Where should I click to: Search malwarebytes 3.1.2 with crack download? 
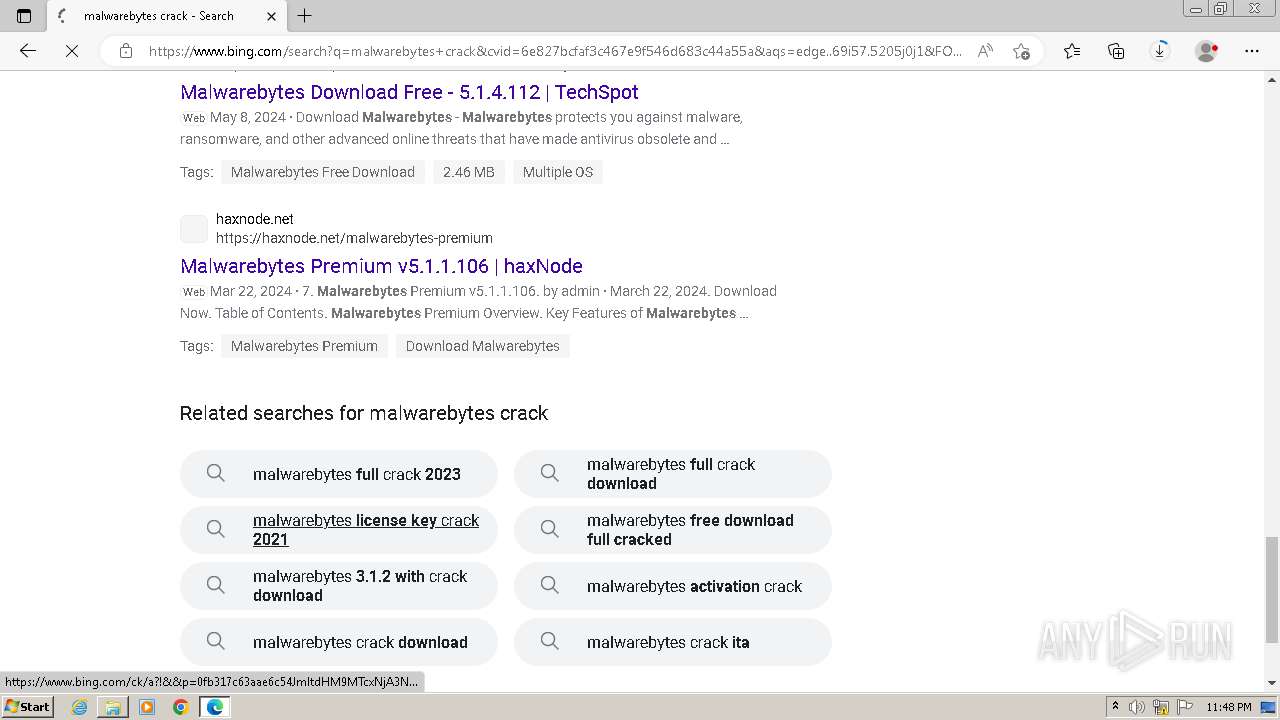coord(339,586)
